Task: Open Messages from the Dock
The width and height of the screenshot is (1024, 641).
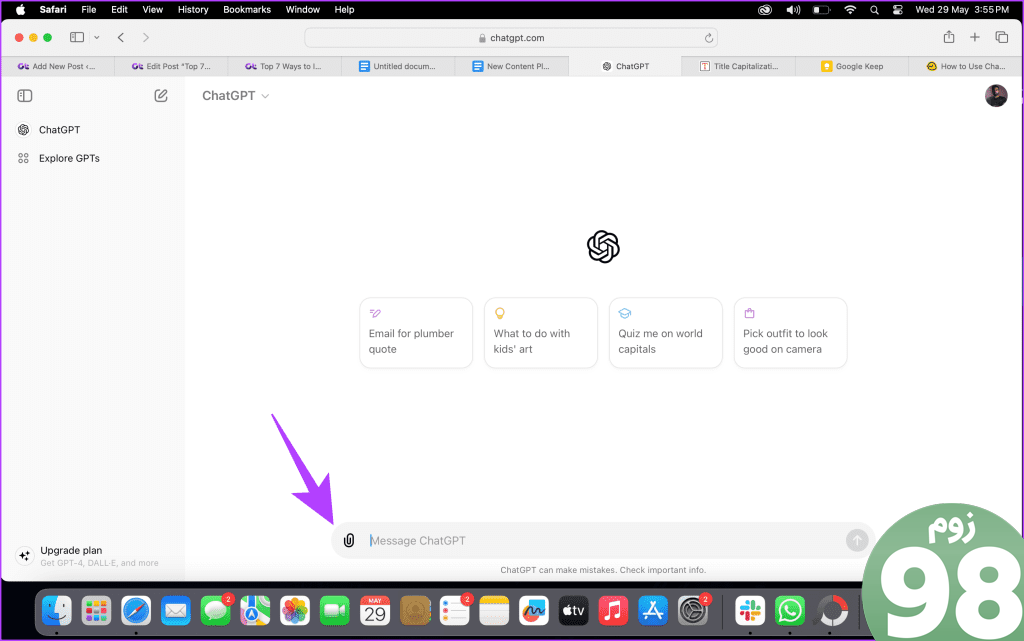Action: [x=216, y=612]
